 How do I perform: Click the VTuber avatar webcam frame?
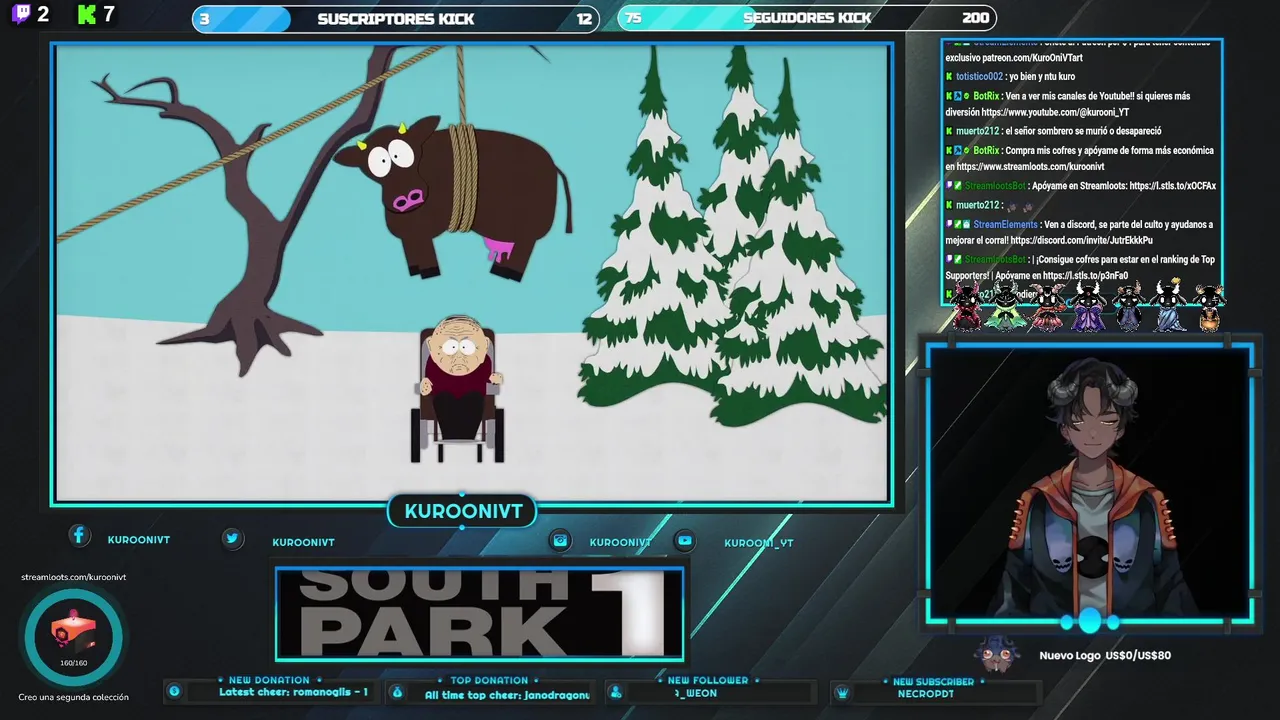(x=1089, y=485)
